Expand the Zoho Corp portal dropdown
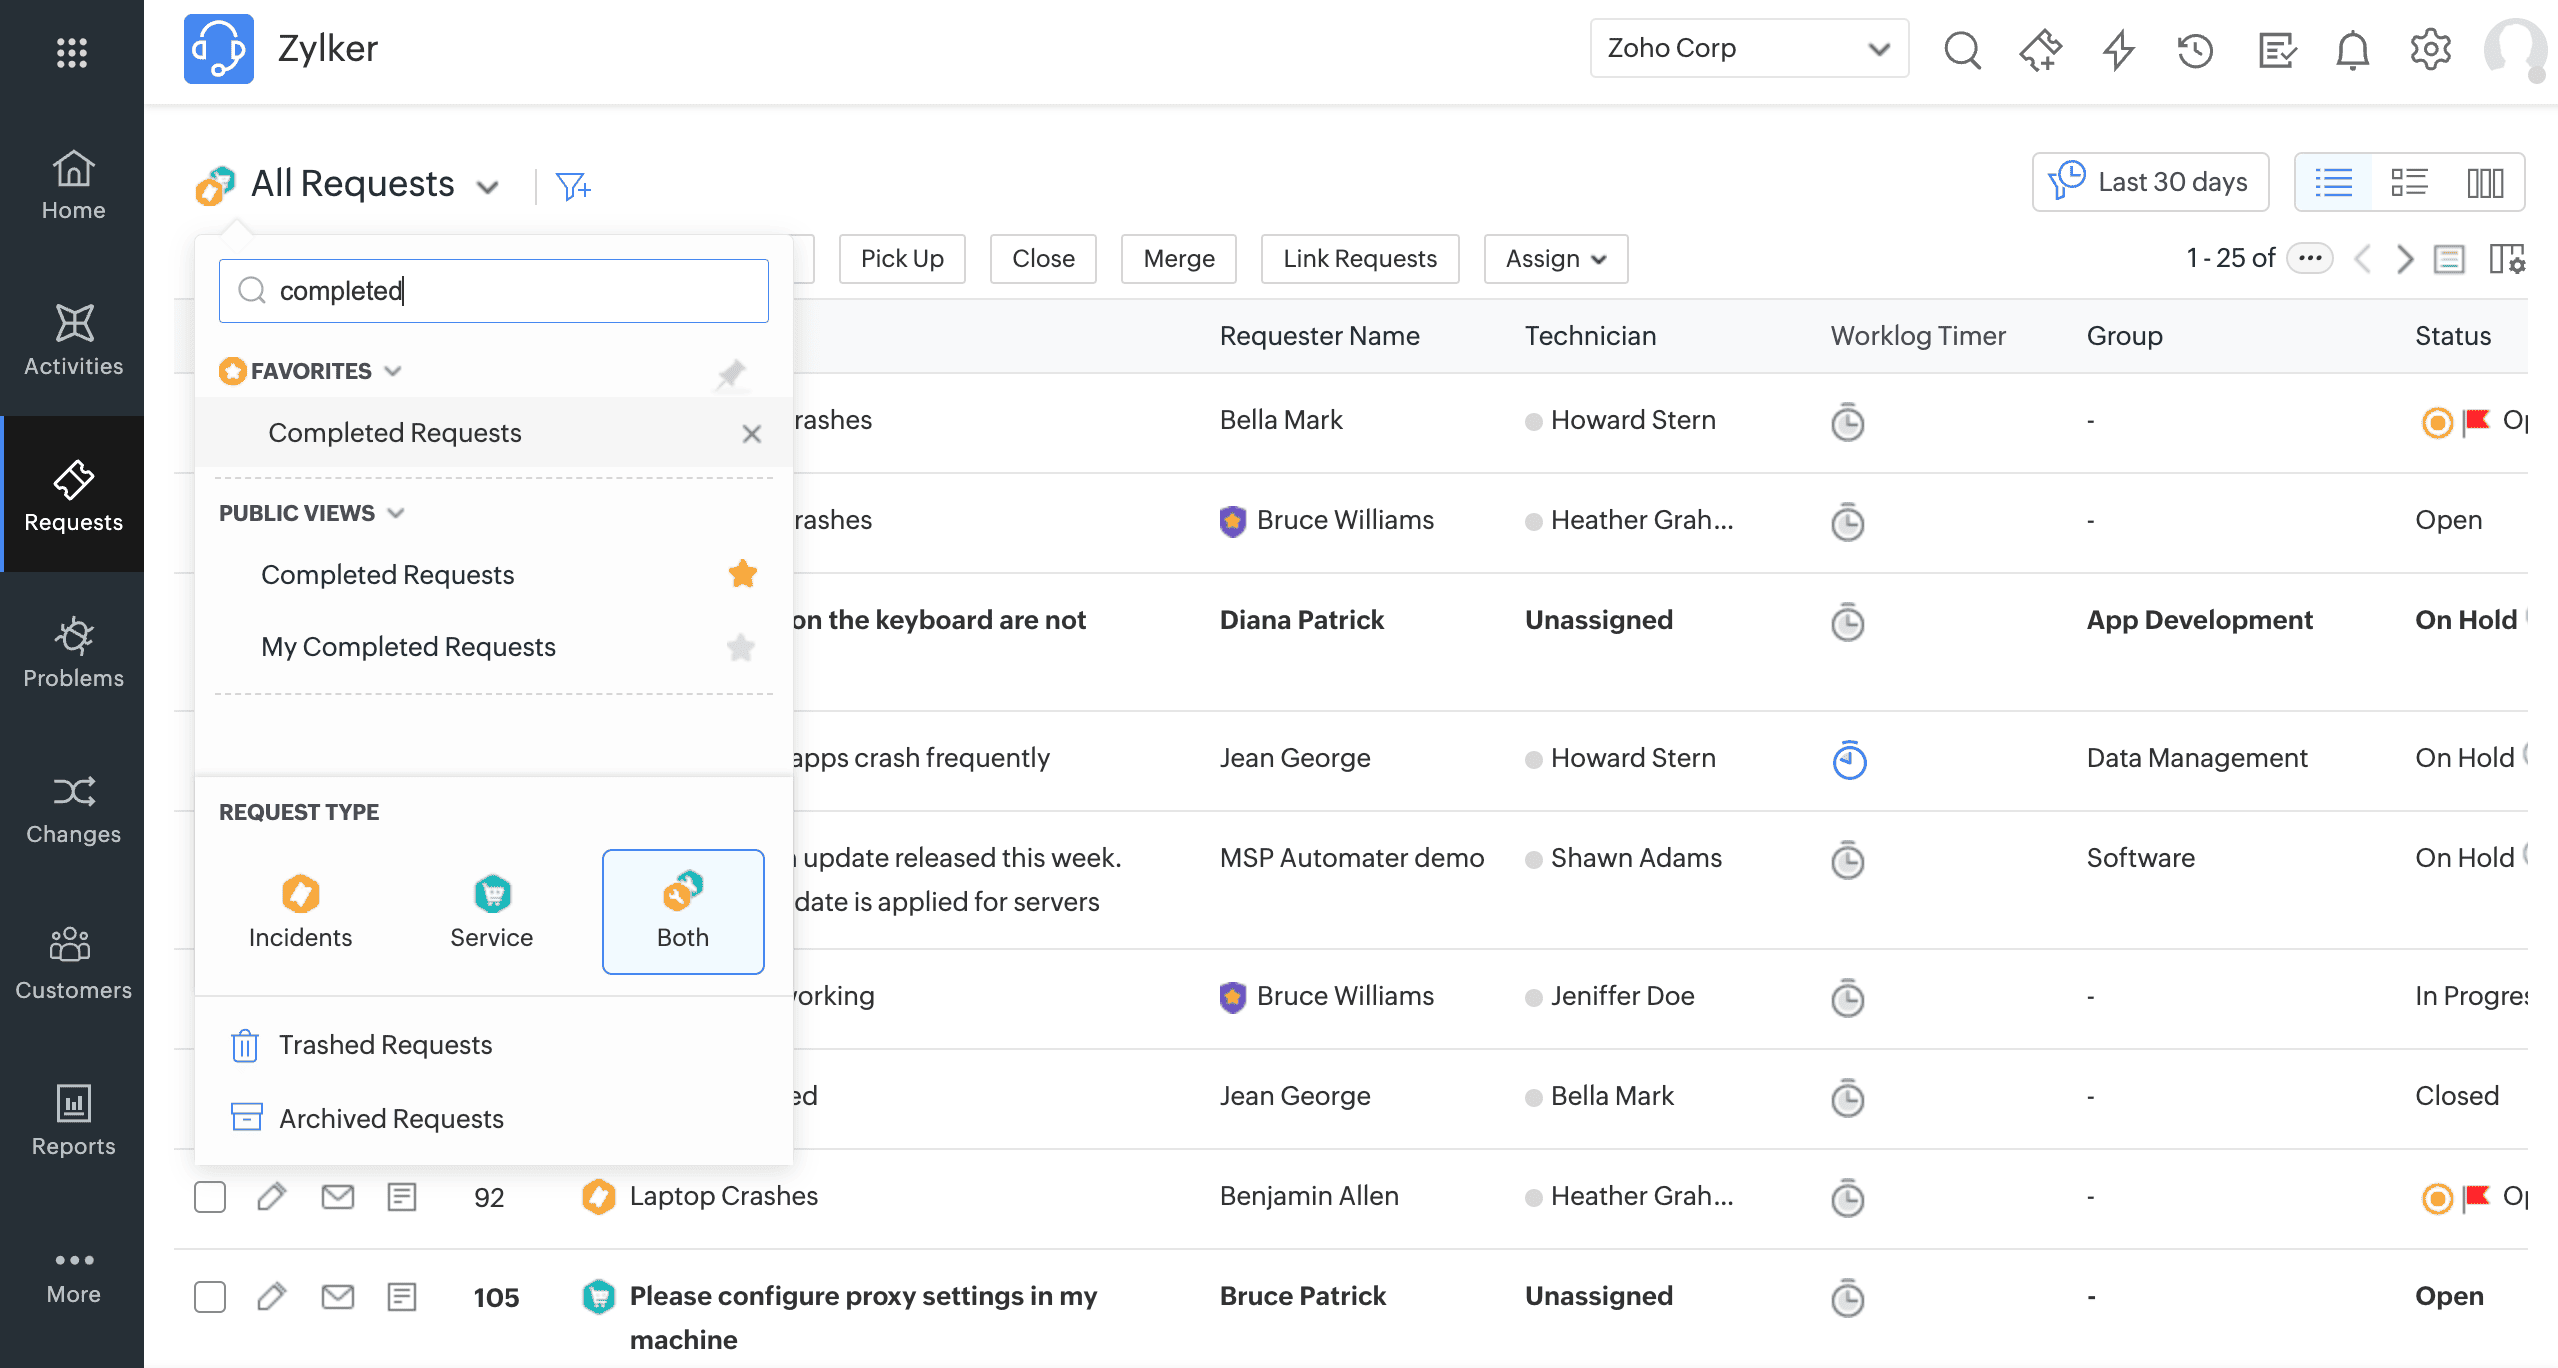This screenshot has height=1368, width=2558. coord(1748,48)
